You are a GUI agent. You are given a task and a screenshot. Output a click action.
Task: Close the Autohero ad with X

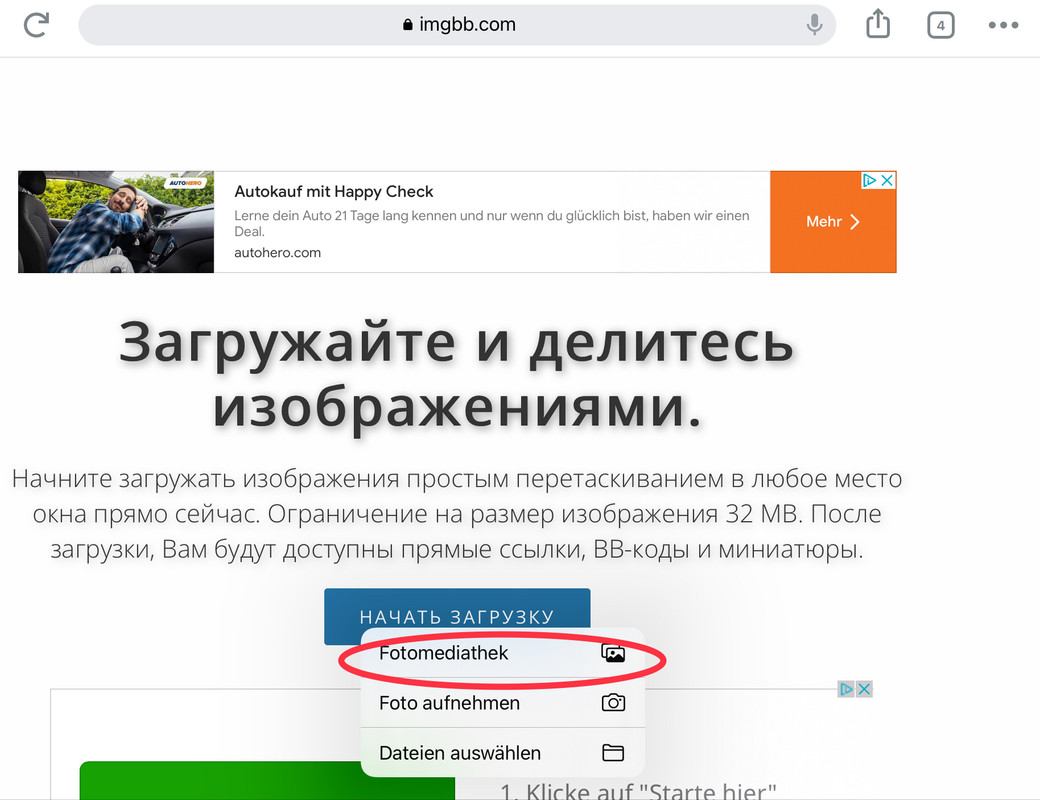887,180
